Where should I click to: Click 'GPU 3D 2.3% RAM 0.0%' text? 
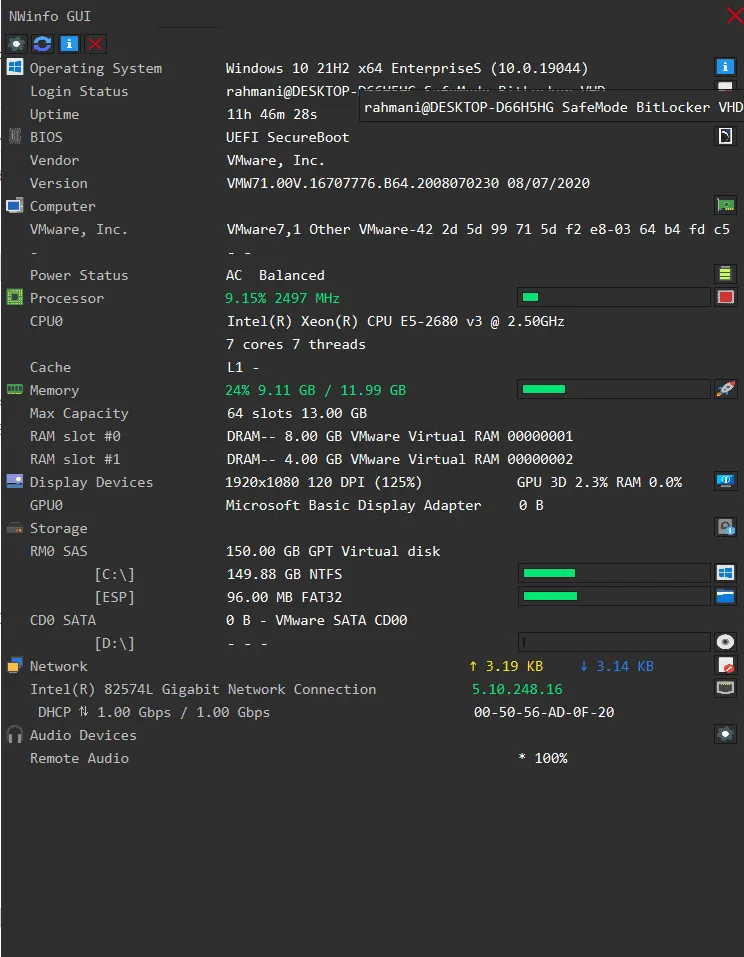point(599,482)
